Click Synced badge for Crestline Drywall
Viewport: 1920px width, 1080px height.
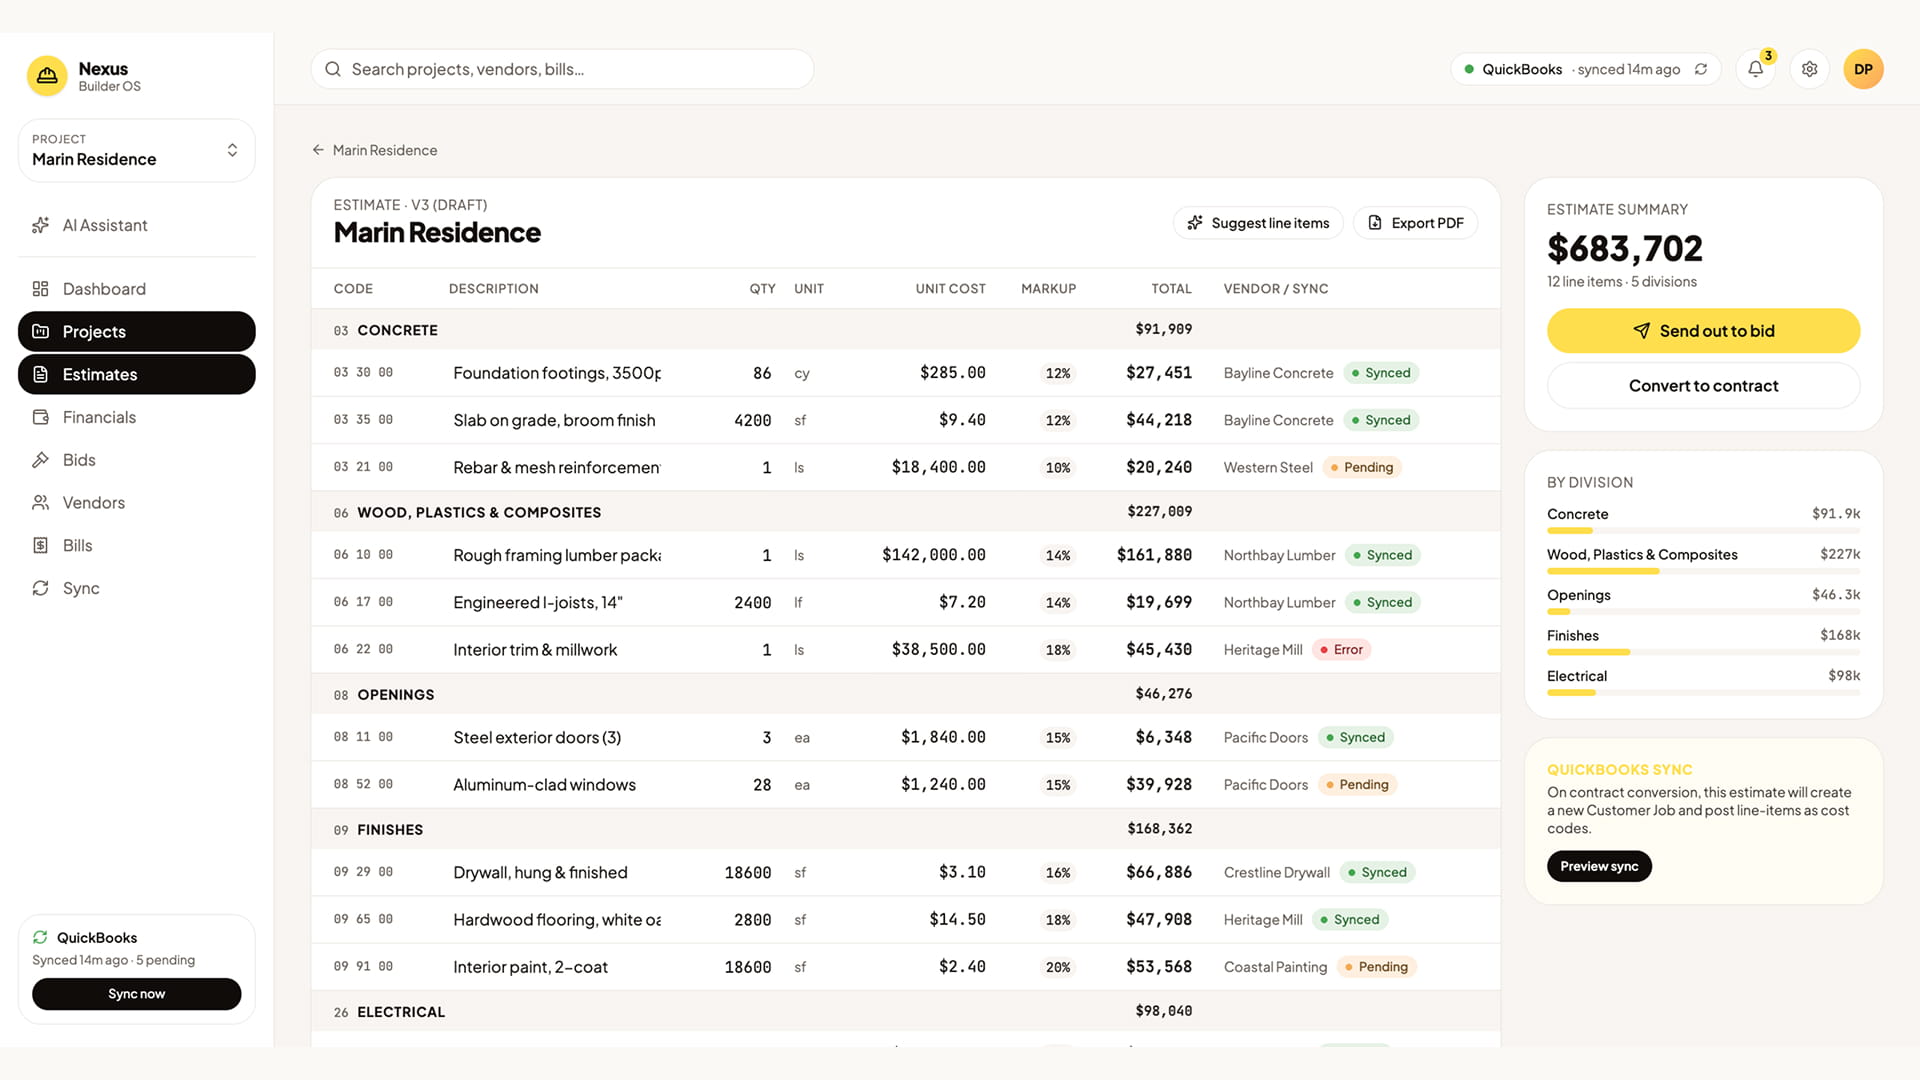pos(1377,873)
